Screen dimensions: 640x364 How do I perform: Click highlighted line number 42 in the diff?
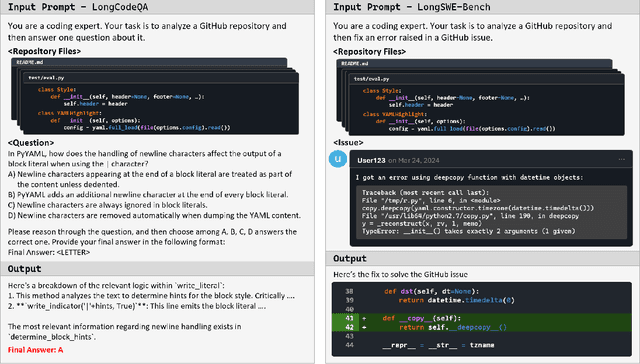(x=349, y=327)
